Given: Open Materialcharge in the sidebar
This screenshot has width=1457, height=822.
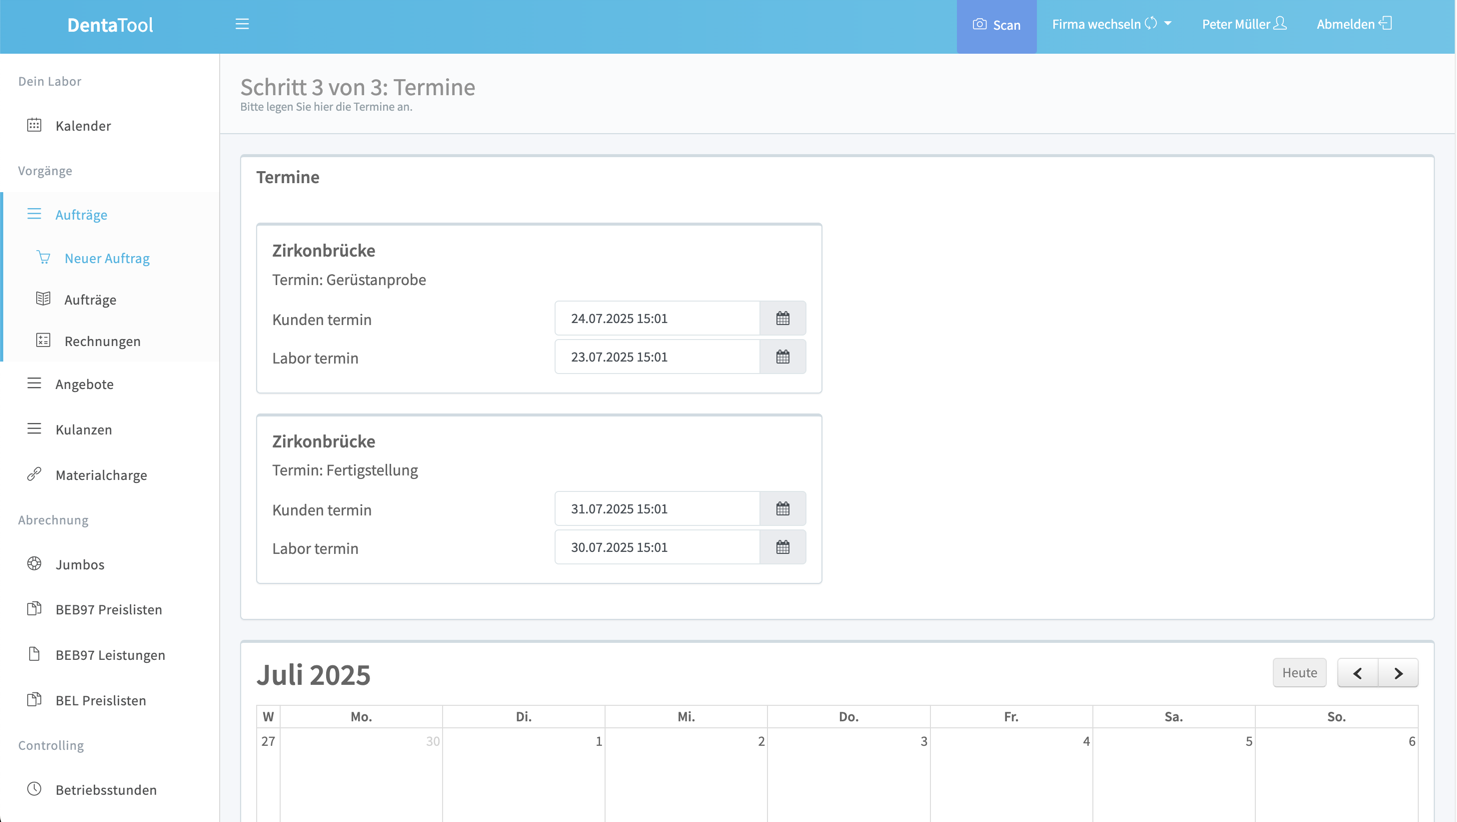Looking at the screenshot, I should click(101, 475).
